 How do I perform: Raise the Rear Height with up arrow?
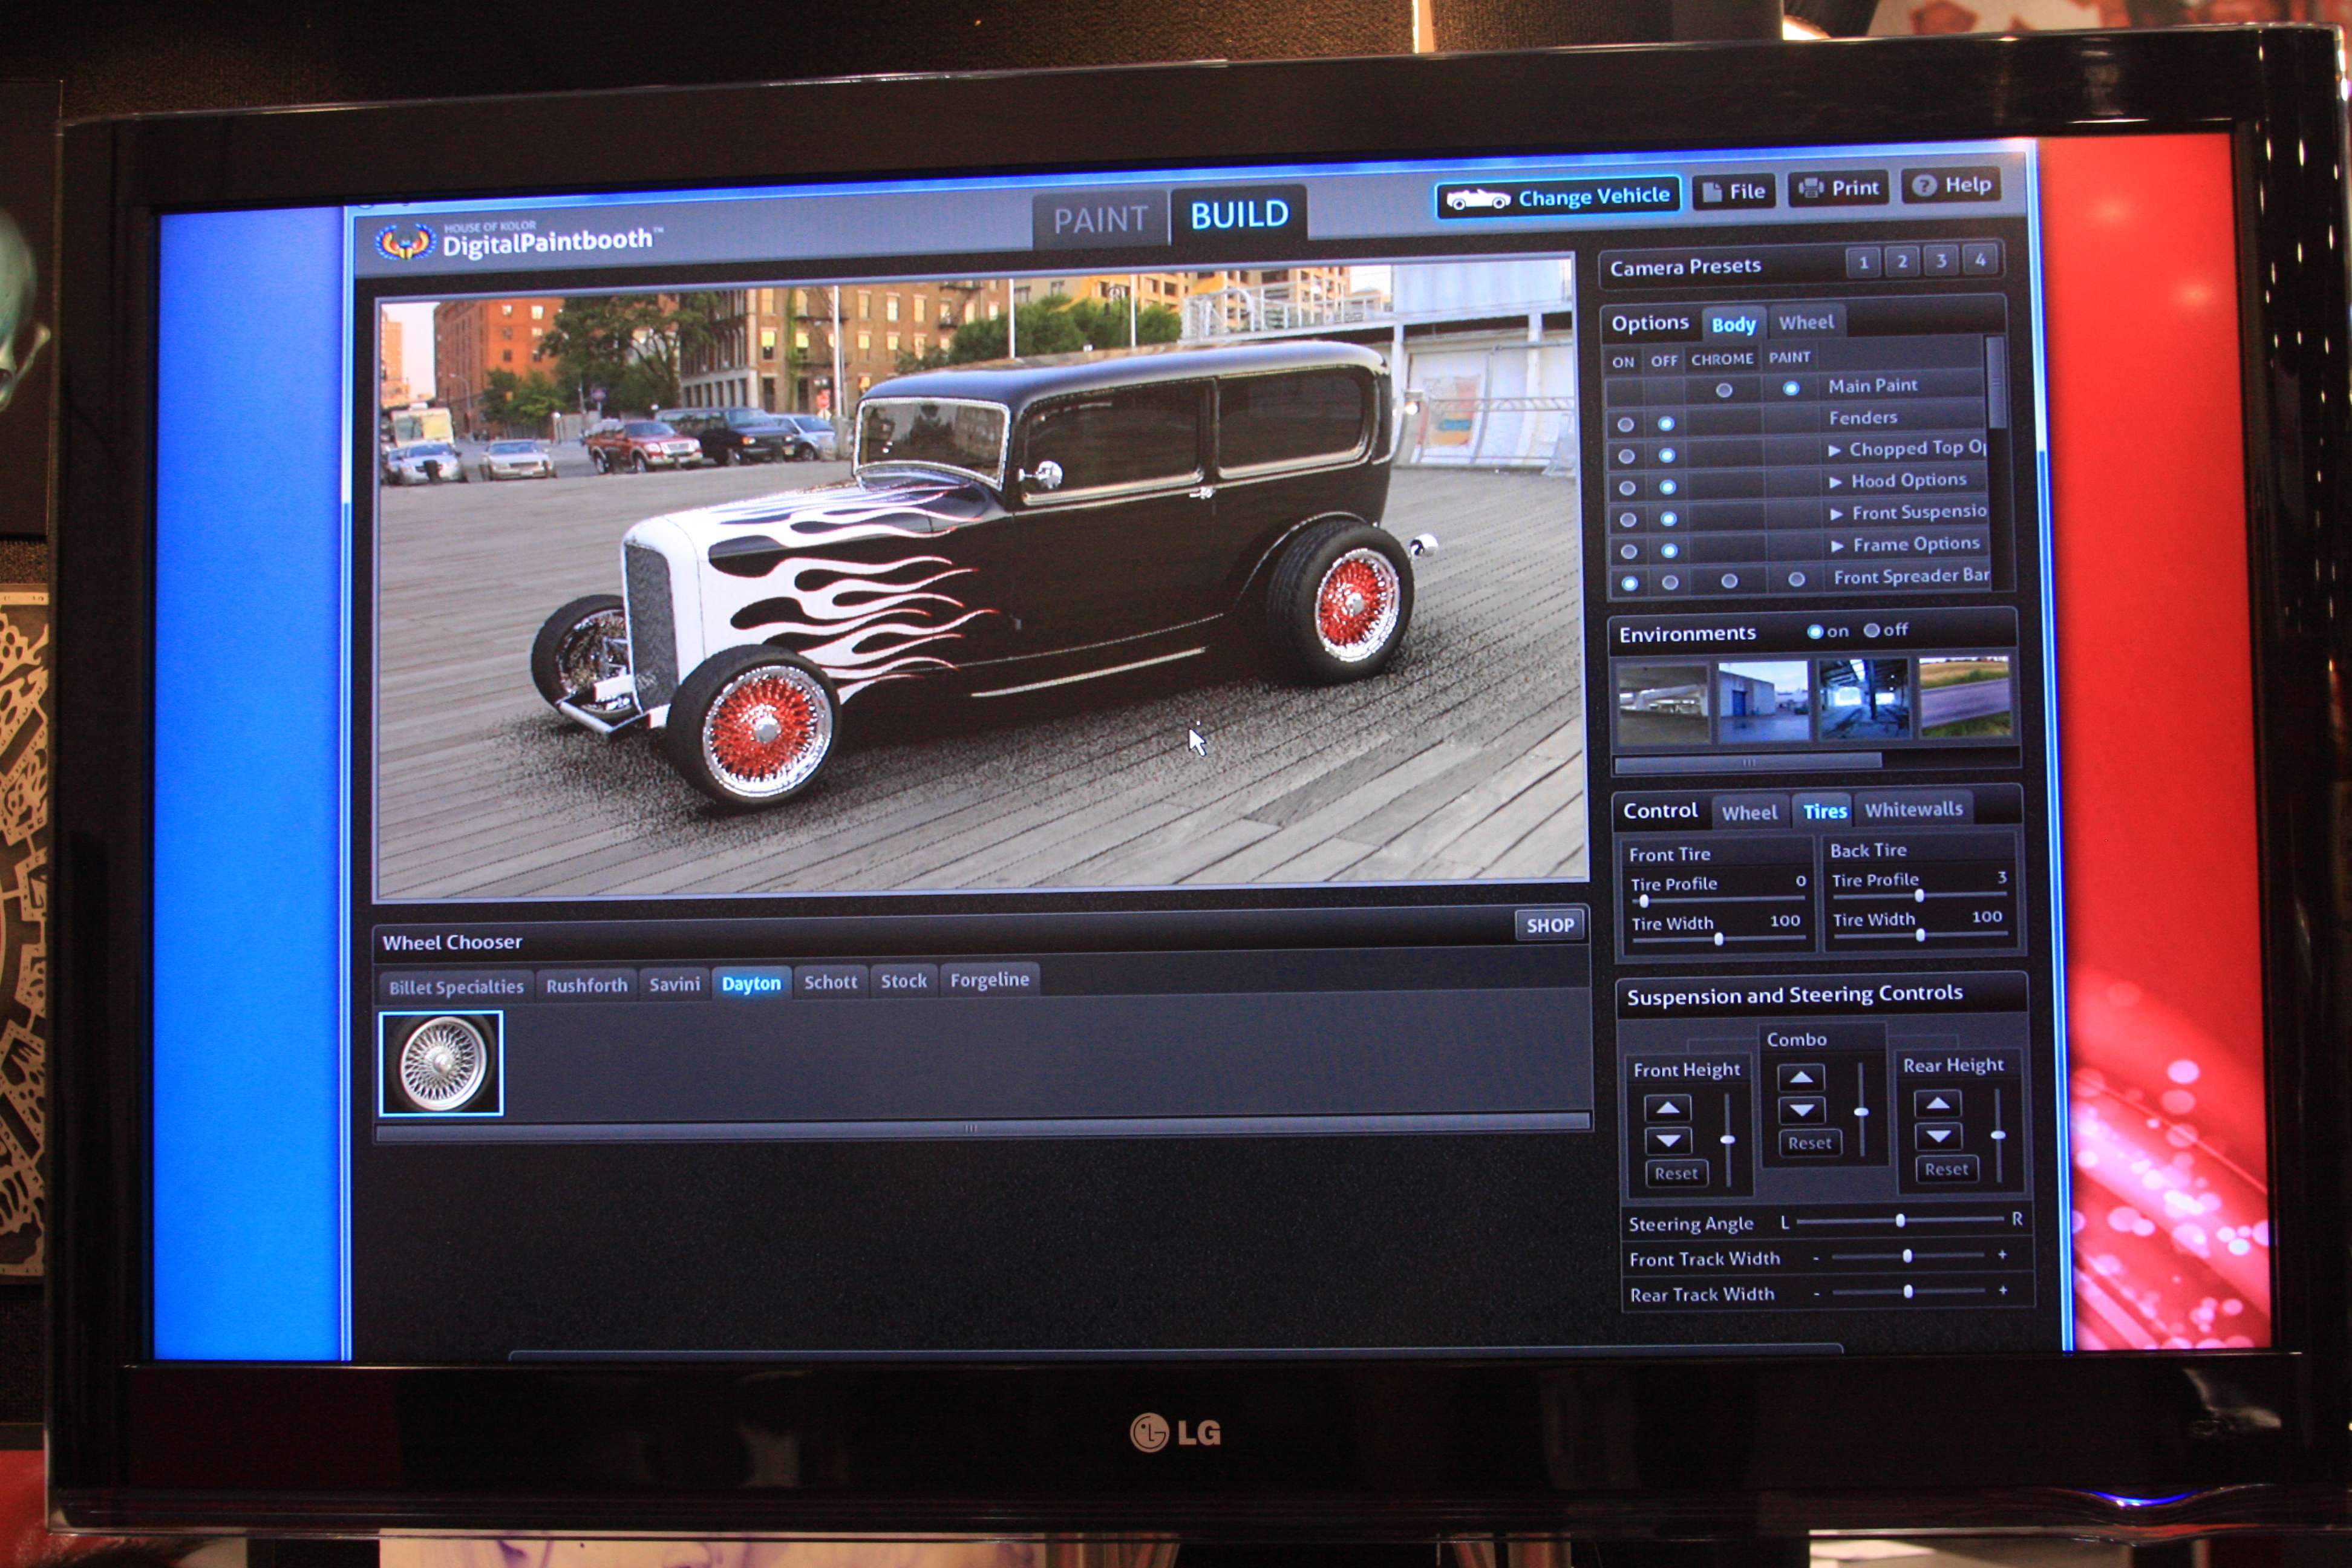click(x=1938, y=1104)
